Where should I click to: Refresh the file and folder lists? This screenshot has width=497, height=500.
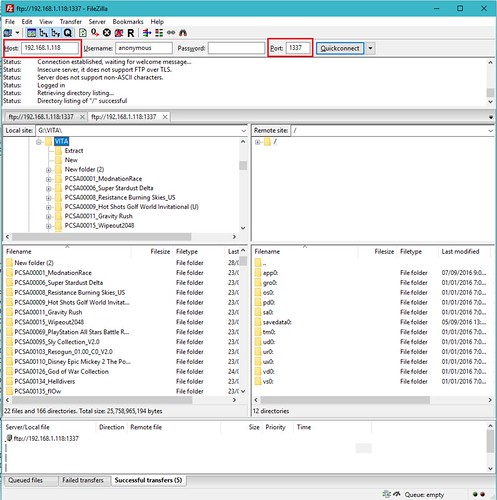[83, 33]
